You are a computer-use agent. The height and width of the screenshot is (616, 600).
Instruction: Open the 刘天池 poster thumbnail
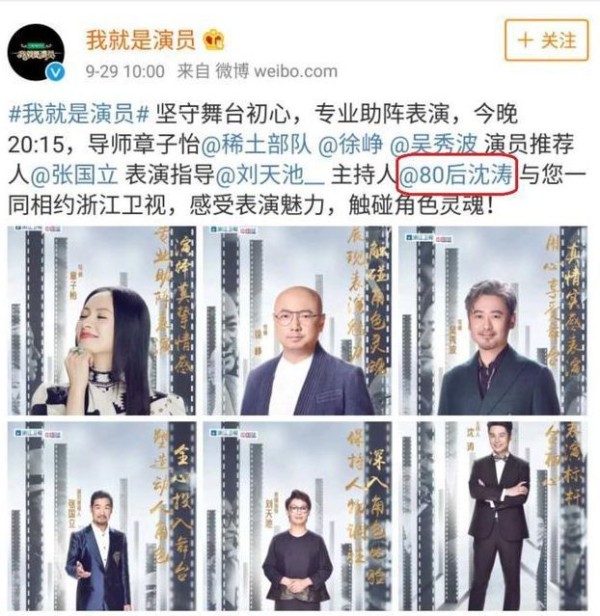pos(297,515)
